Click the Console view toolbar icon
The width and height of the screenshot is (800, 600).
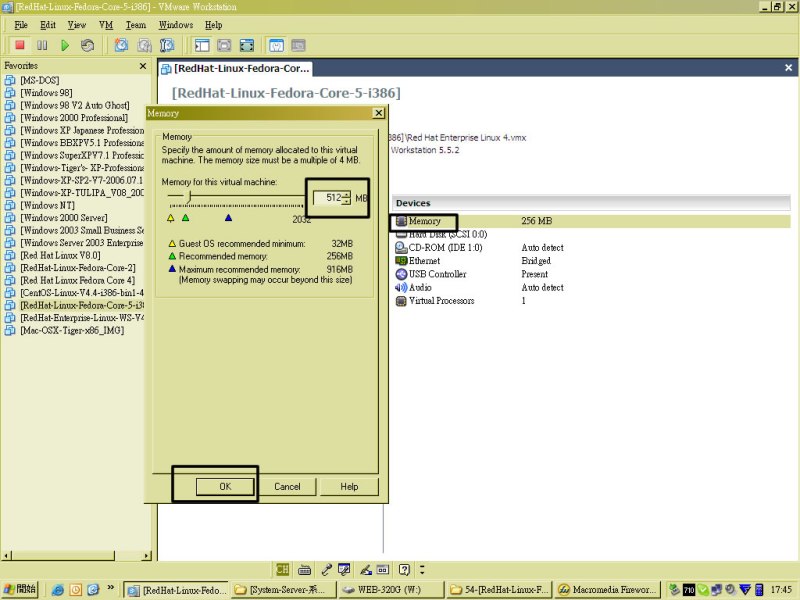[x=298, y=45]
